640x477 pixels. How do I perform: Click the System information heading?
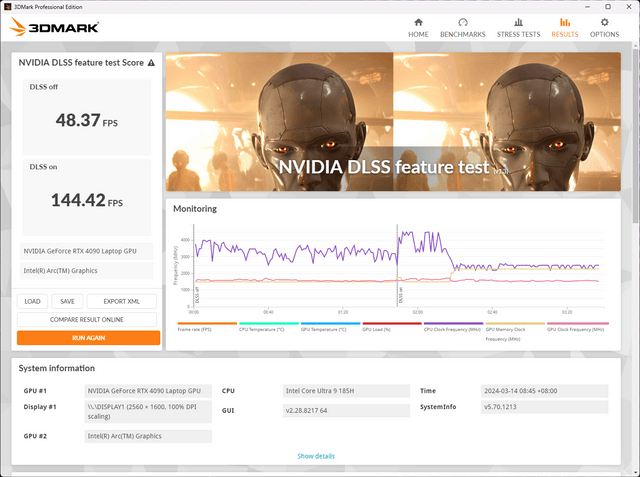57,368
